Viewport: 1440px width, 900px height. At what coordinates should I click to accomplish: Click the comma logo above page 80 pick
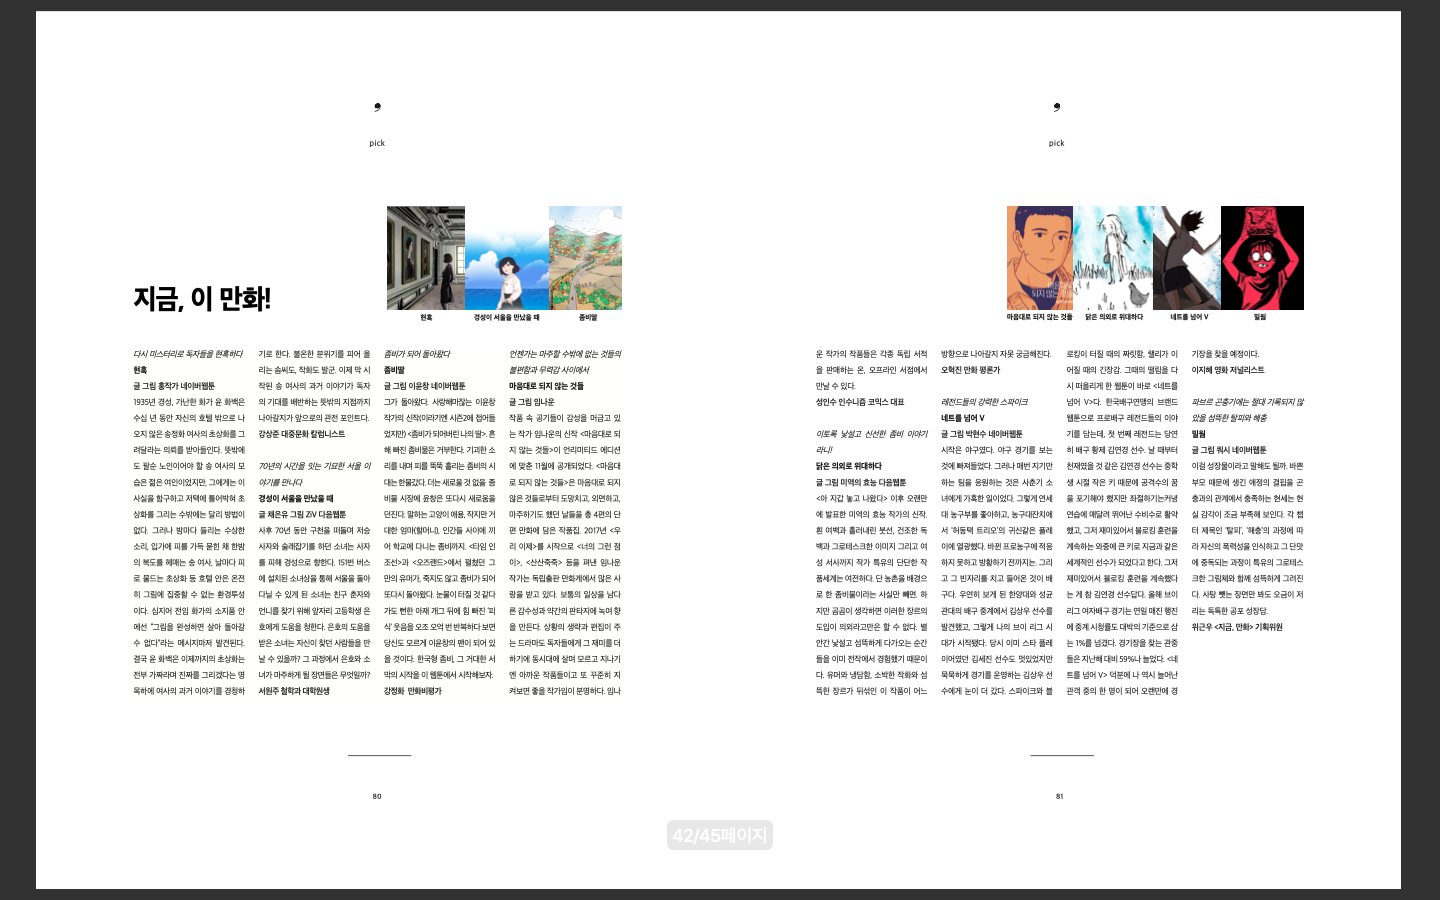377,107
